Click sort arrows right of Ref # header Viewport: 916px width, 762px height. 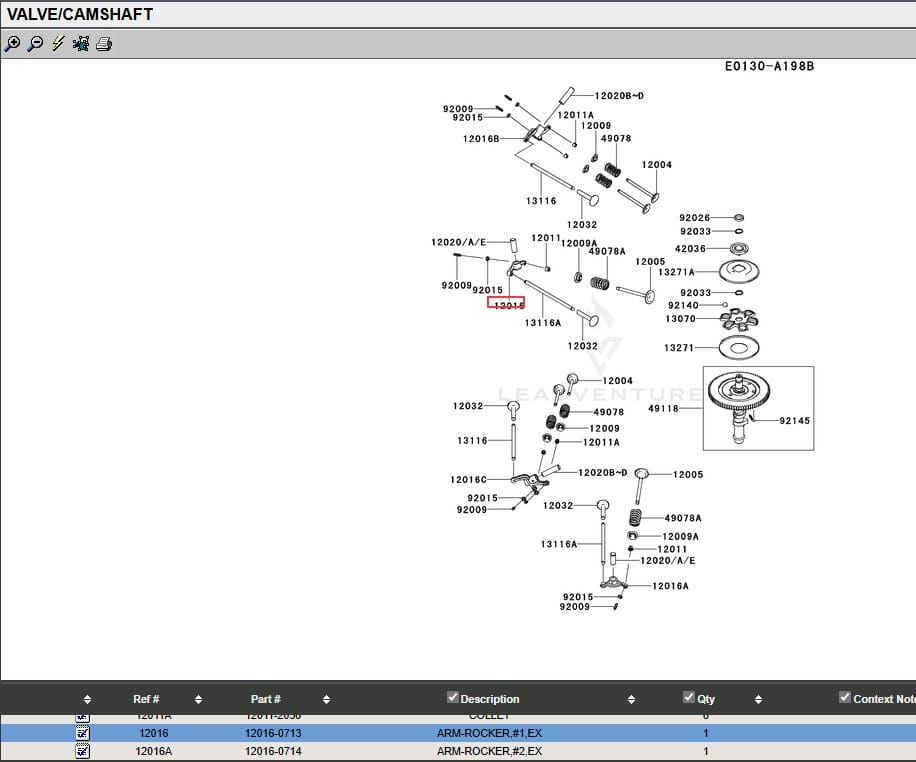198,699
